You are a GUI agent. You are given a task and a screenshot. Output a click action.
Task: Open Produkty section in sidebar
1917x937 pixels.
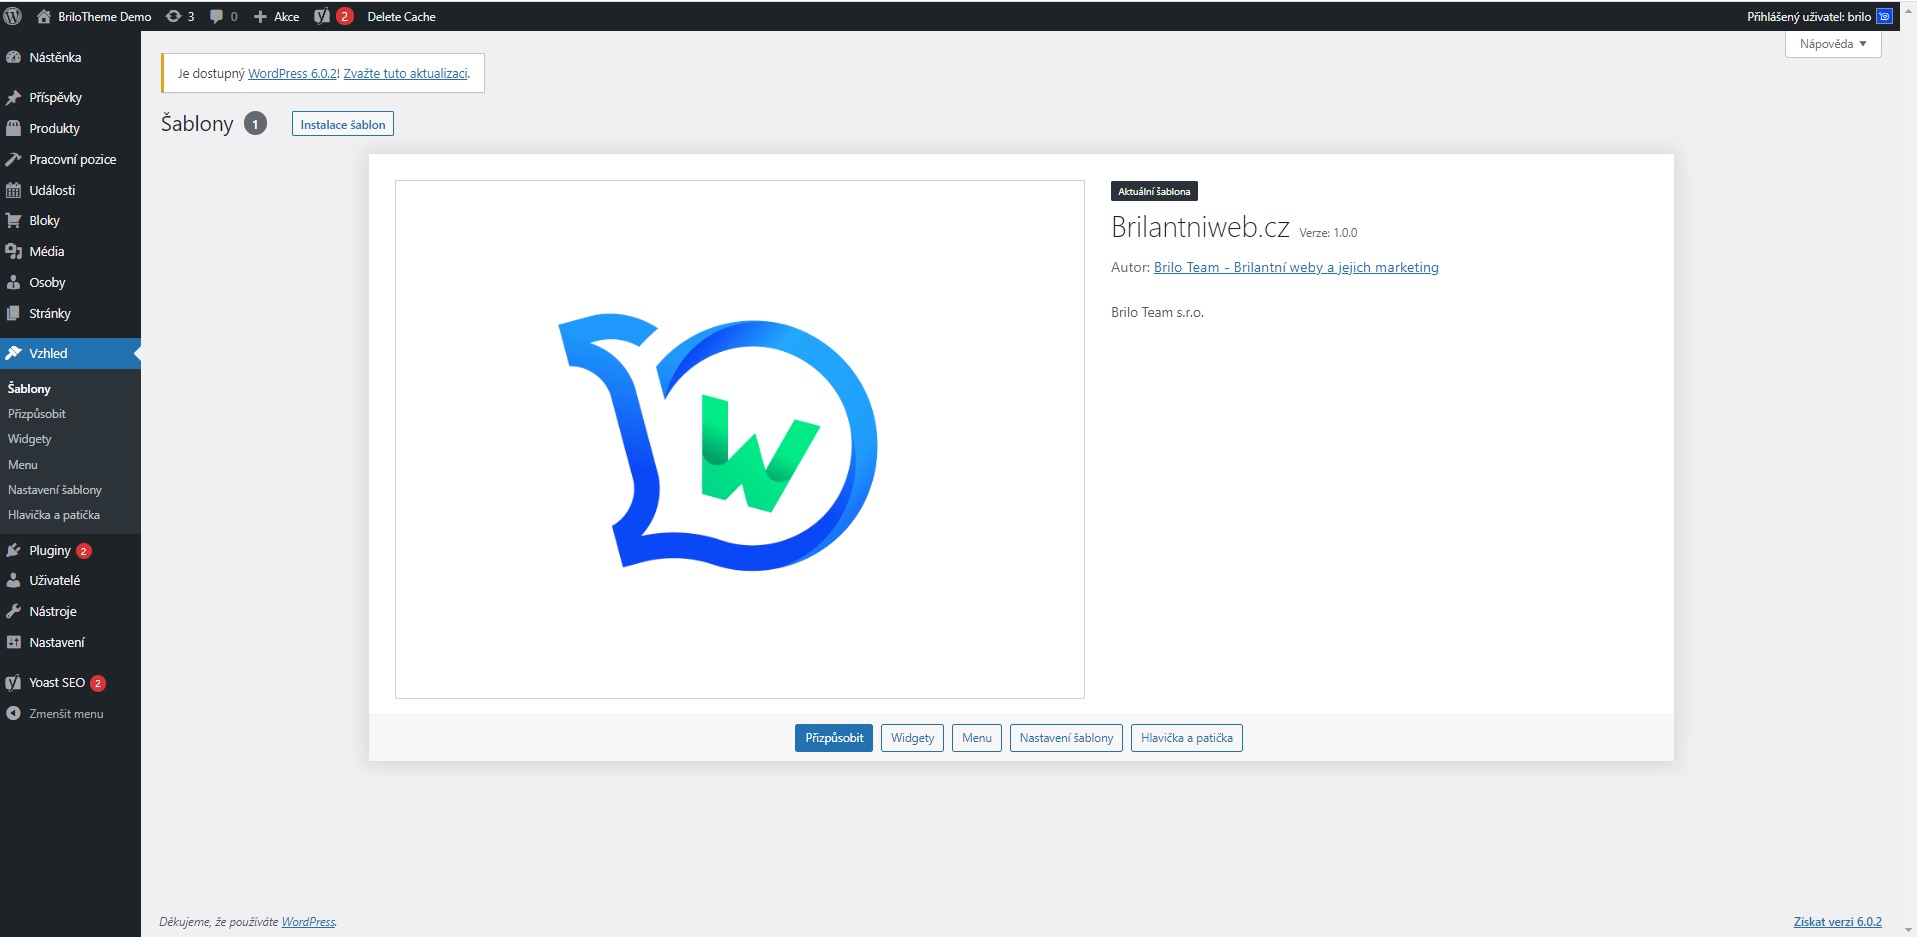[x=54, y=129]
